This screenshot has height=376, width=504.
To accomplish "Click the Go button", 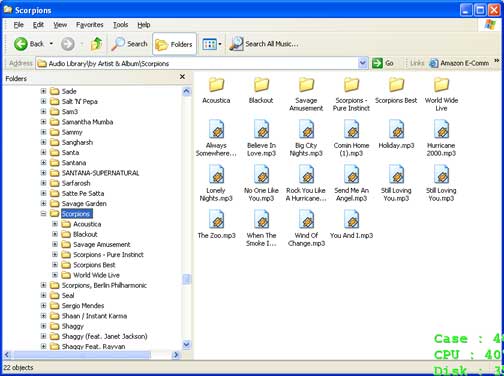I will [x=383, y=63].
